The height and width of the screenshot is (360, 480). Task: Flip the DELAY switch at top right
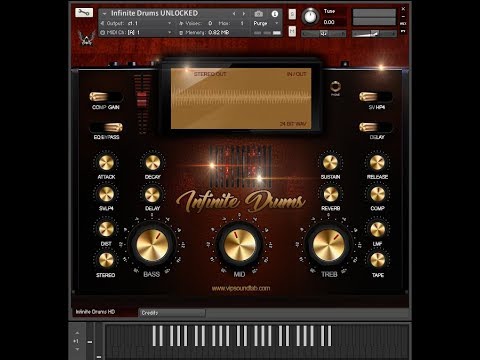[376, 127]
